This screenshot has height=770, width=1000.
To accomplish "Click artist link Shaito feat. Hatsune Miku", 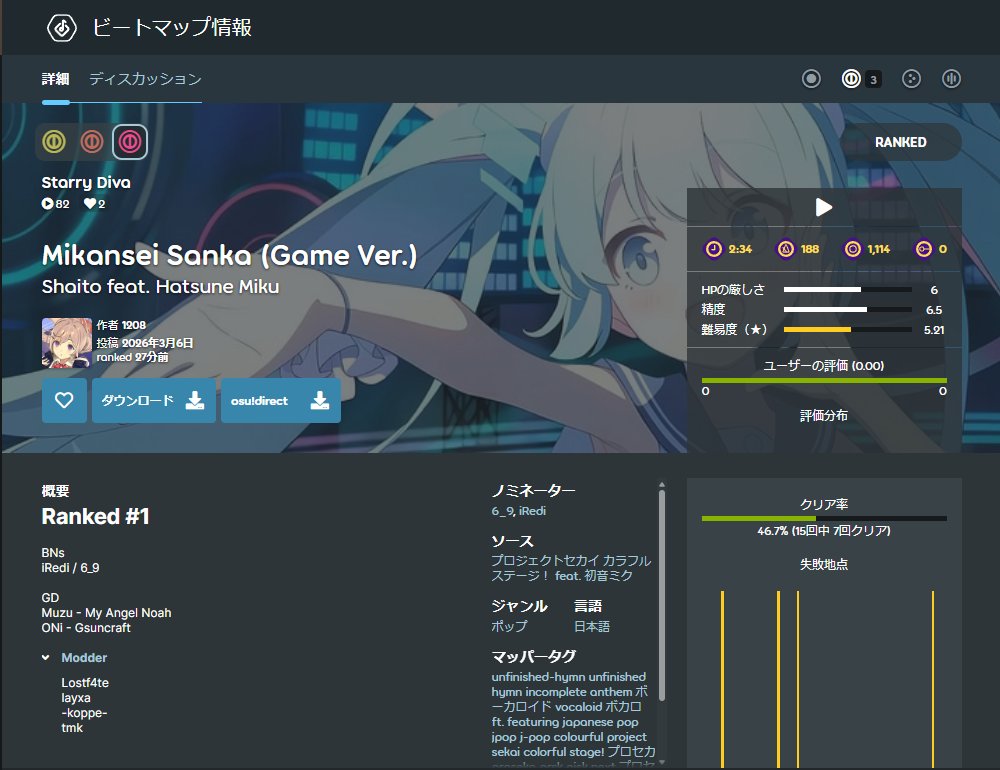I will (x=160, y=286).
